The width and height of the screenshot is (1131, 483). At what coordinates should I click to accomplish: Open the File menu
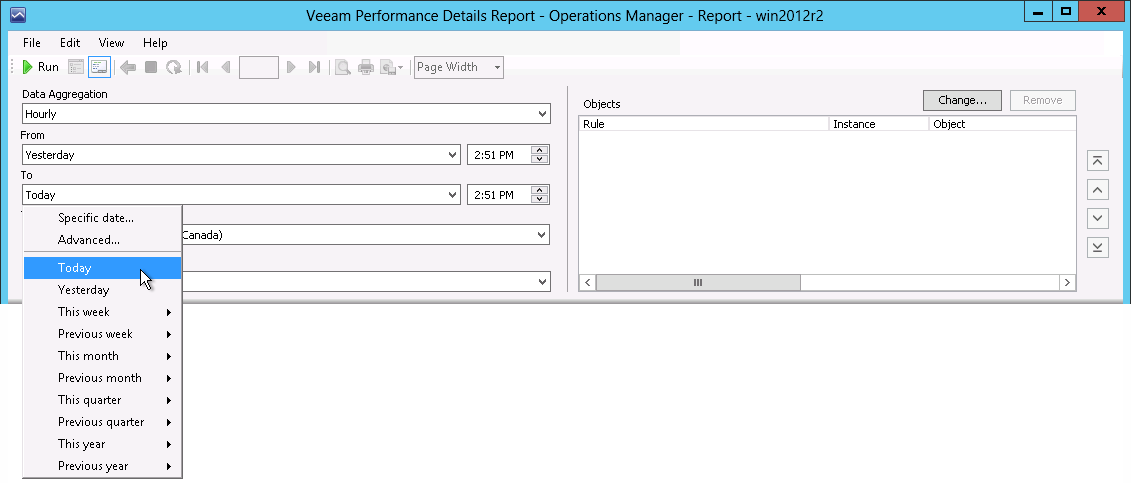pyautogui.click(x=32, y=43)
